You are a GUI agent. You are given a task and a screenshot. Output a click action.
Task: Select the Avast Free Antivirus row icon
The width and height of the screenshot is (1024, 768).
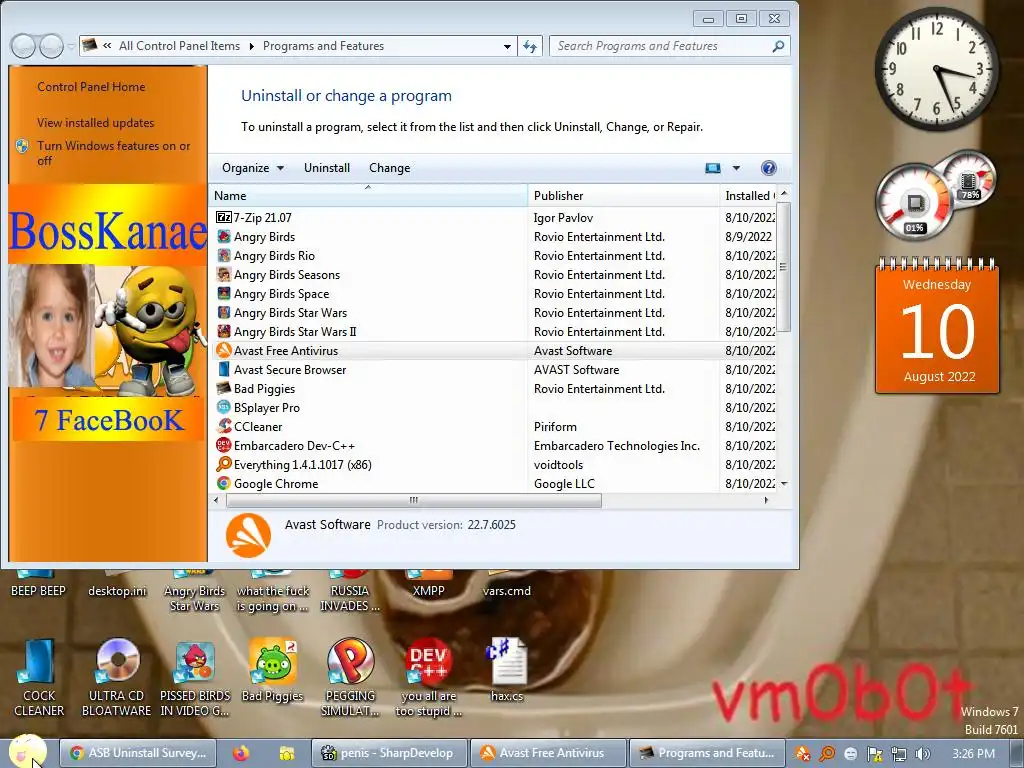point(223,351)
